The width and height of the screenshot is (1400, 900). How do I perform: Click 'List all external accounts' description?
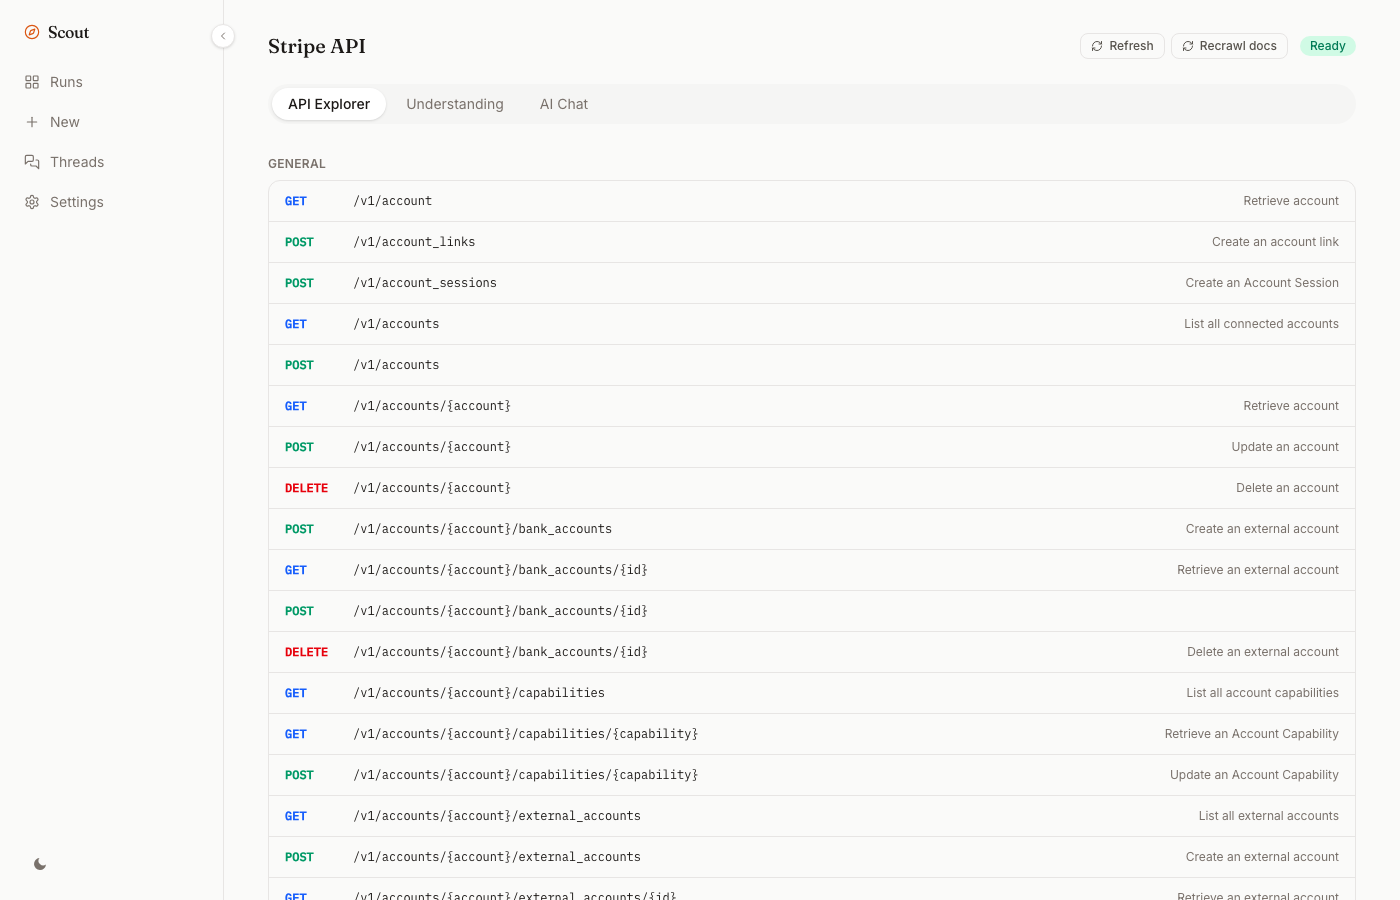pyautogui.click(x=1269, y=816)
